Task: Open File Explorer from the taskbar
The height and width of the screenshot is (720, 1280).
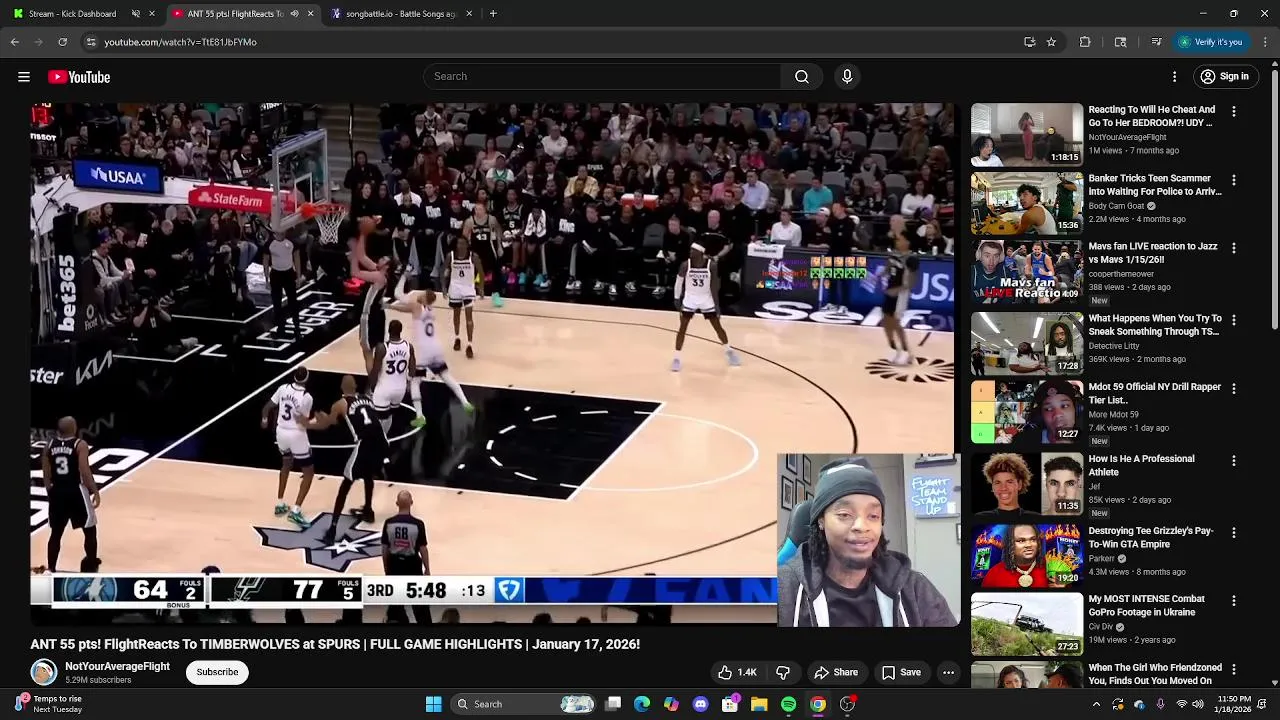Action: tap(759, 704)
